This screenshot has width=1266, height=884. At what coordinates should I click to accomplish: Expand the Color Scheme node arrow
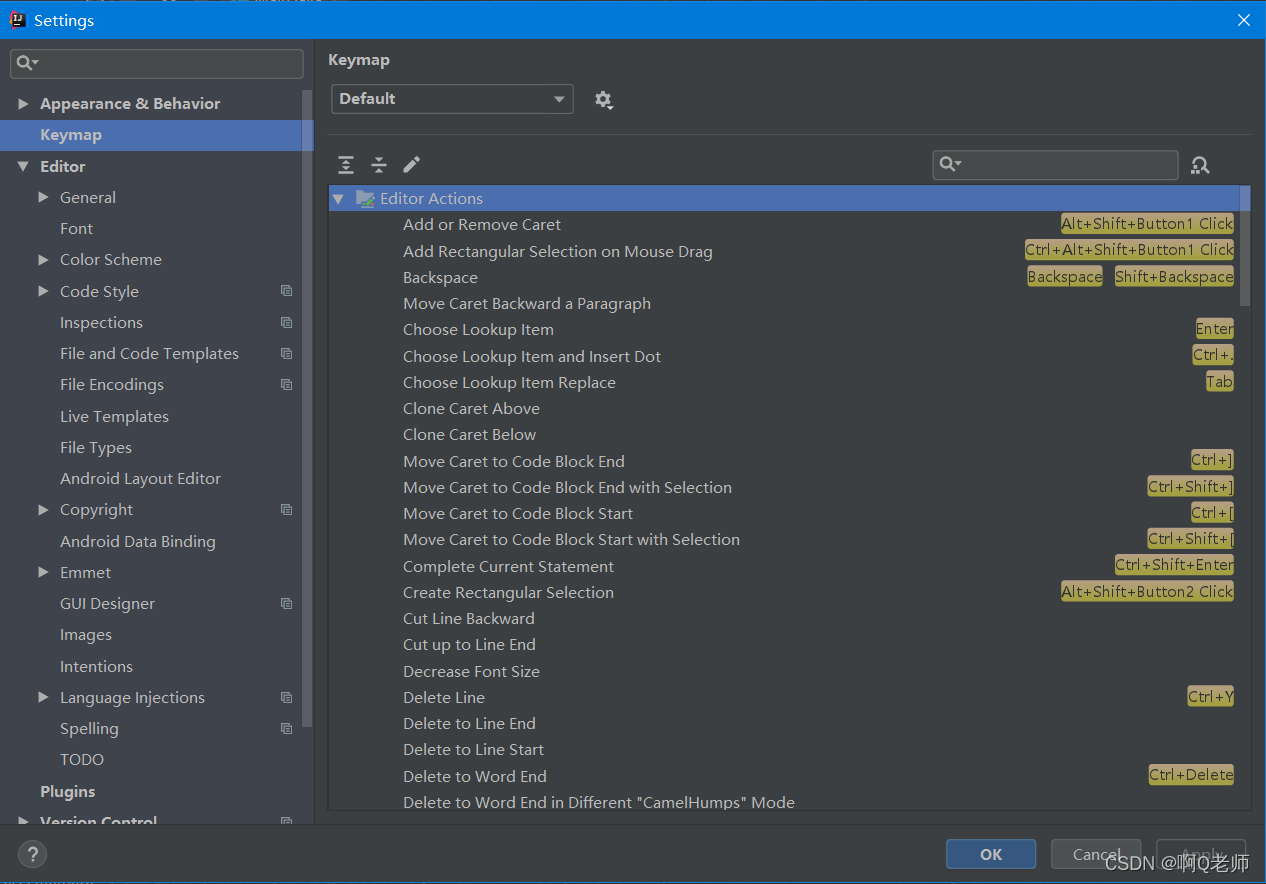click(x=43, y=259)
